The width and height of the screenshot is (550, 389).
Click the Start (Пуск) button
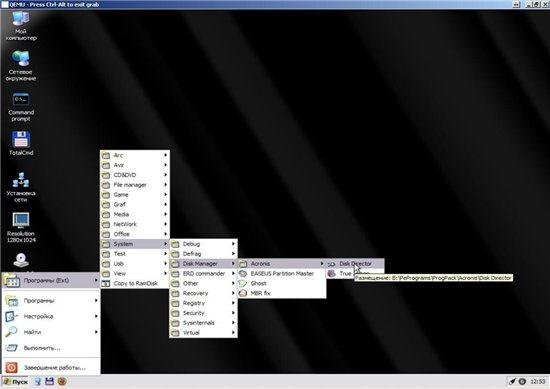[x=15, y=382]
